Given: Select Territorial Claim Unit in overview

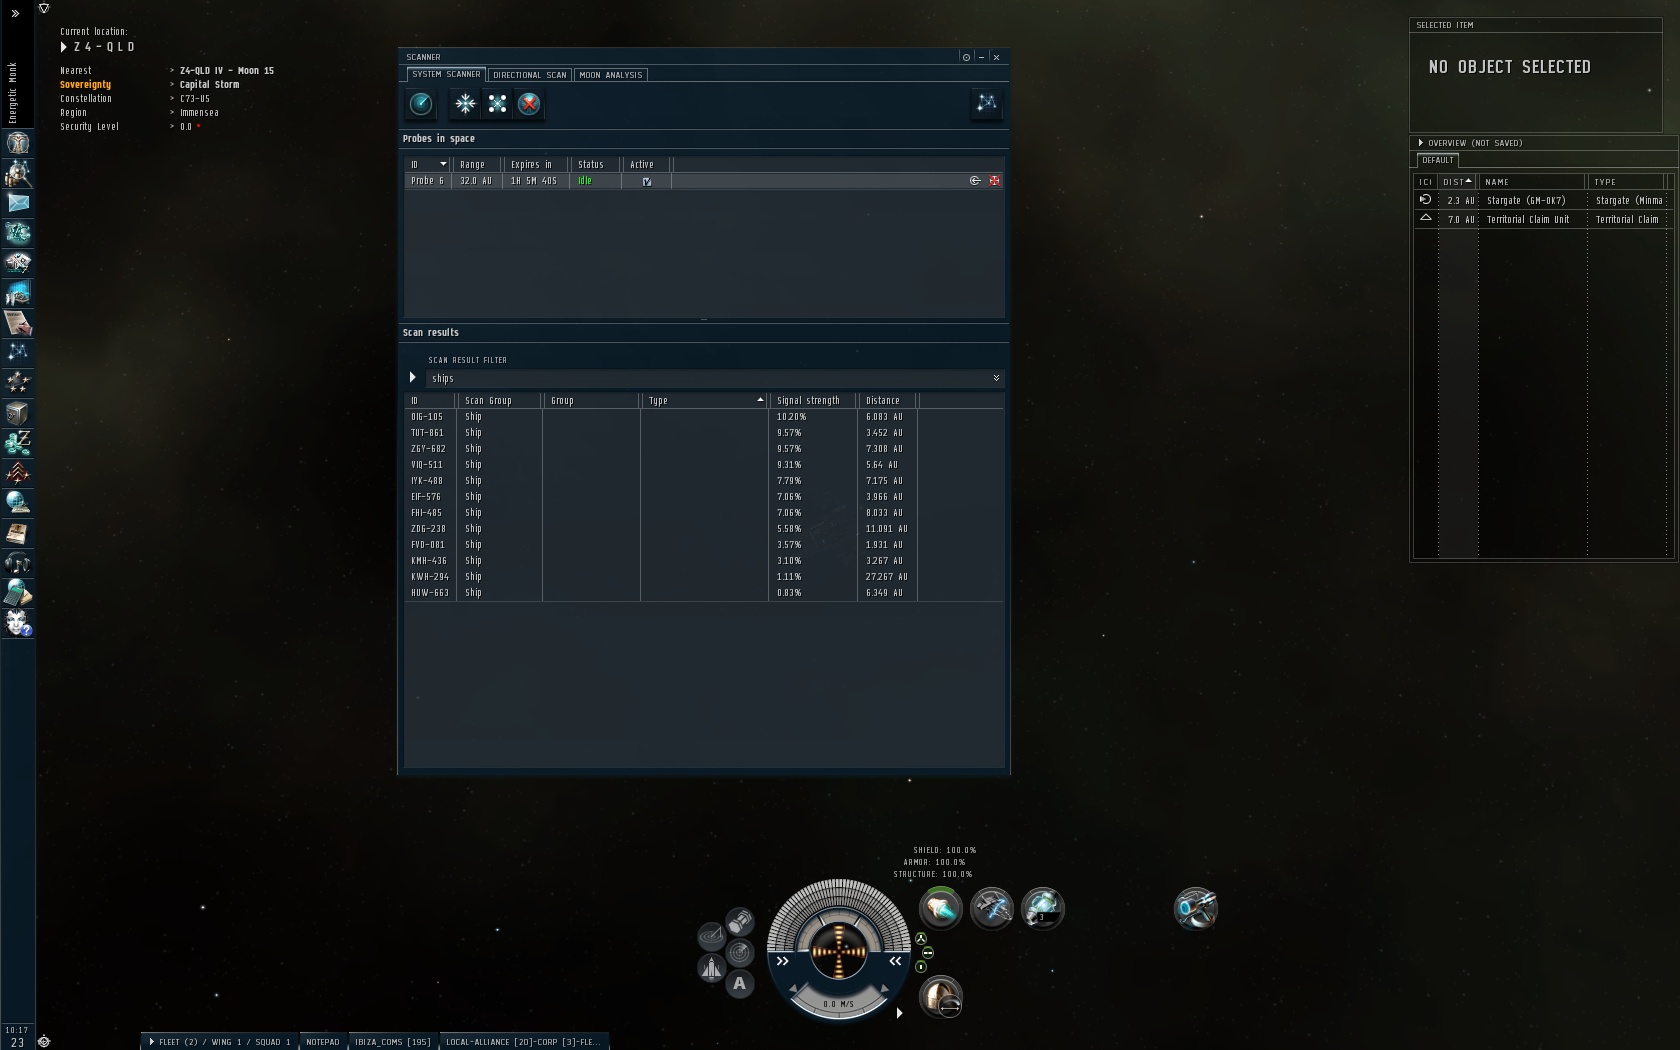Looking at the screenshot, I should coord(1541,220).
